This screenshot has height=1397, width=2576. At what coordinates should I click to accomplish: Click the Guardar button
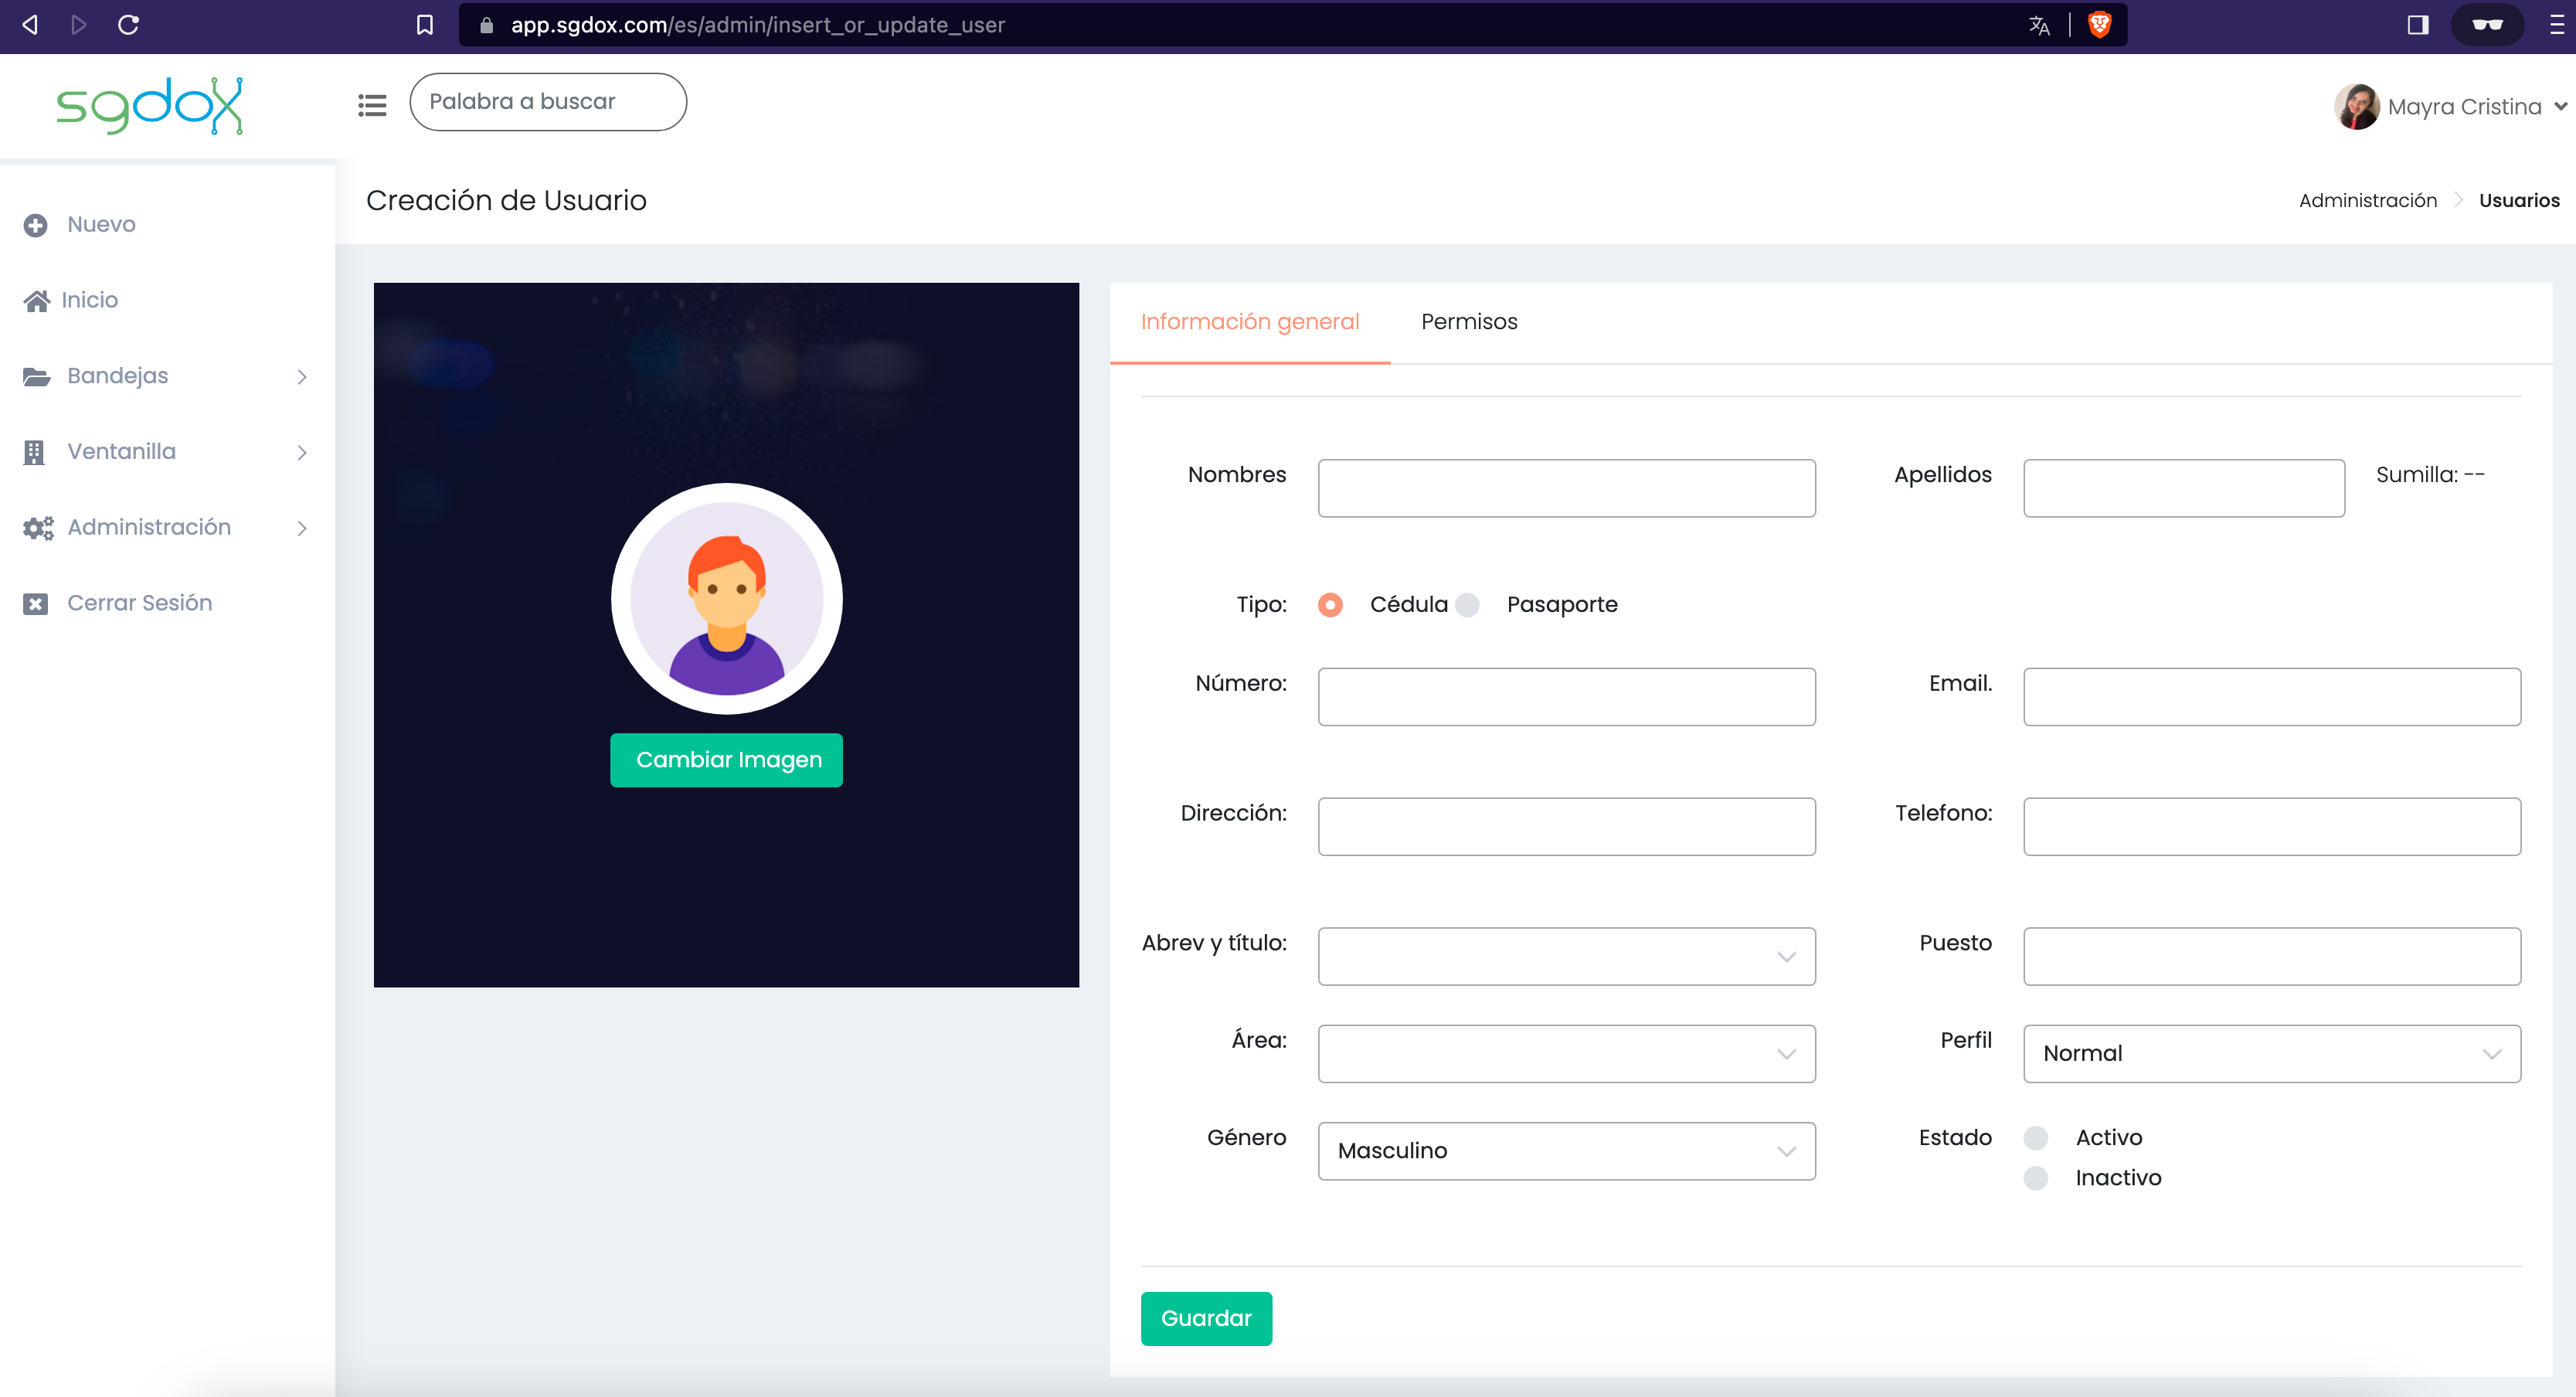pyautogui.click(x=1206, y=1318)
